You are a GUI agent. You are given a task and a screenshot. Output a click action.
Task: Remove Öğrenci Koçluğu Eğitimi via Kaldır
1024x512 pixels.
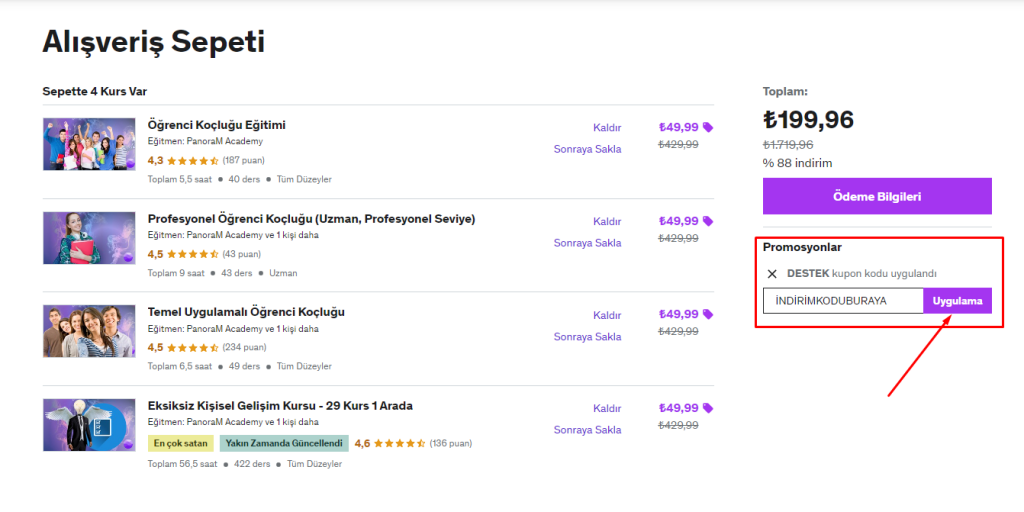pos(607,127)
